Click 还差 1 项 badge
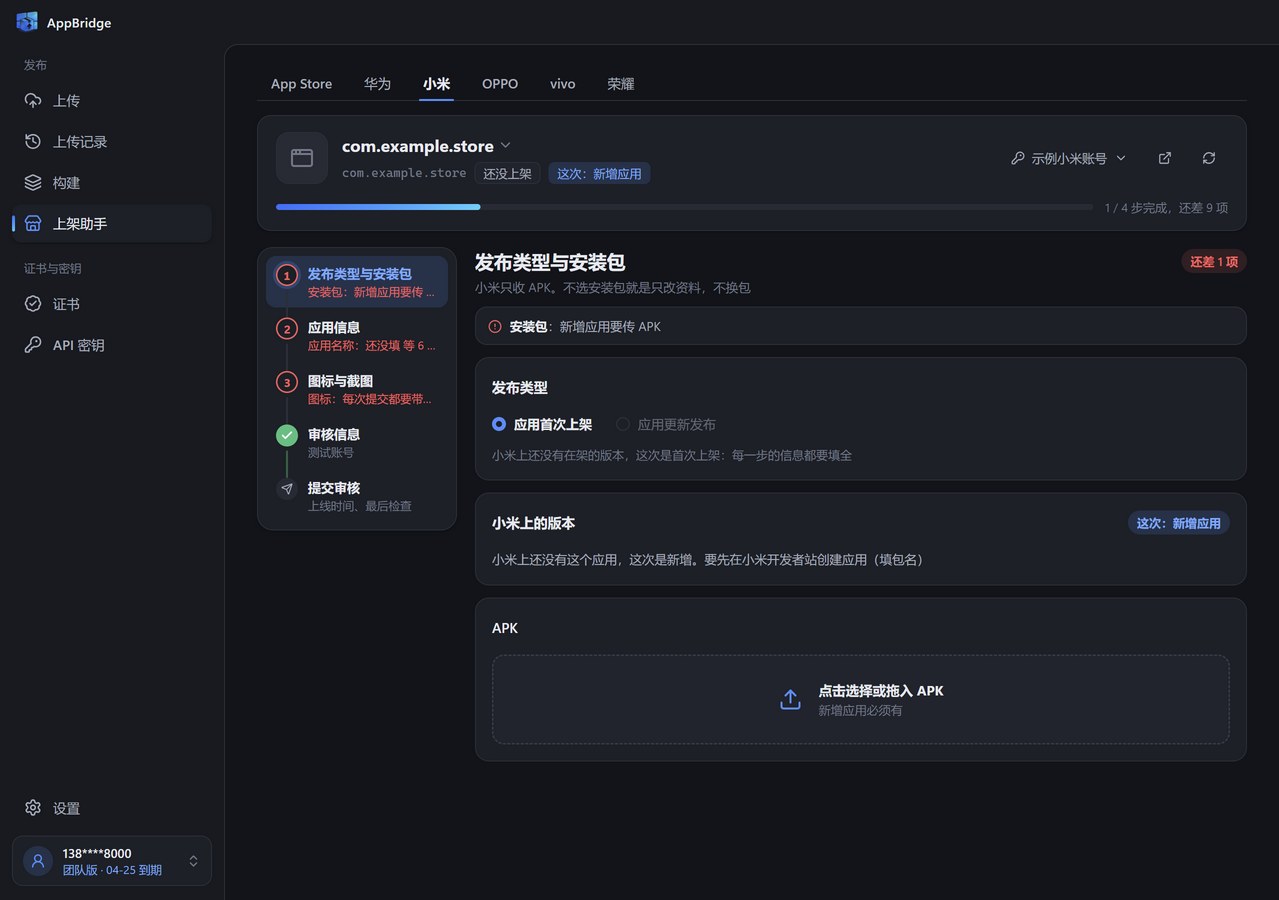 1214,262
